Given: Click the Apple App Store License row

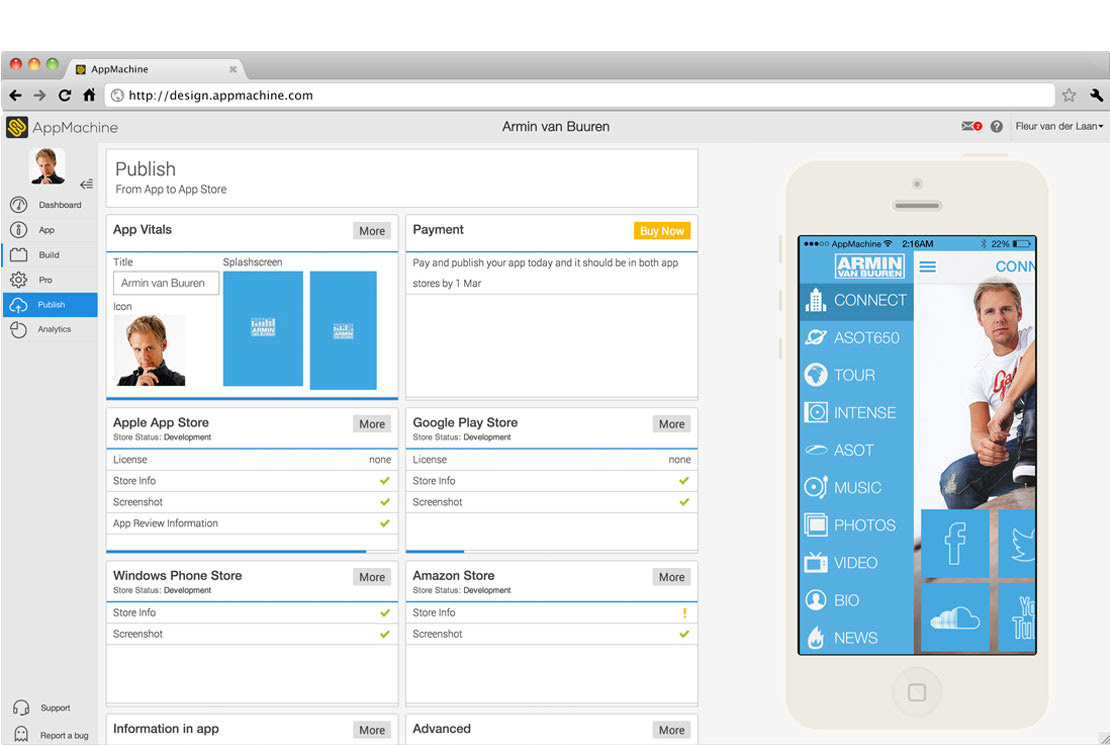Looking at the screenshot, I should click(x=252, y=460).
